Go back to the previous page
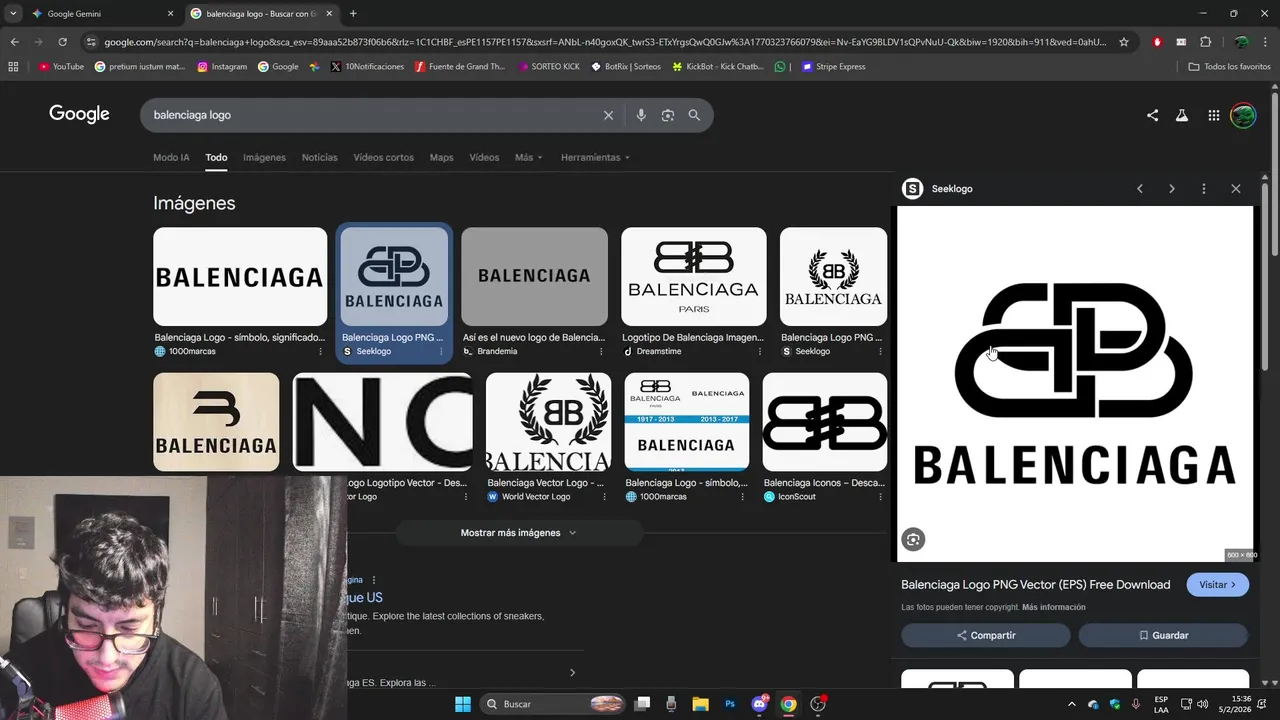Viewport: 1280px width, 720px height. (14, 42)
